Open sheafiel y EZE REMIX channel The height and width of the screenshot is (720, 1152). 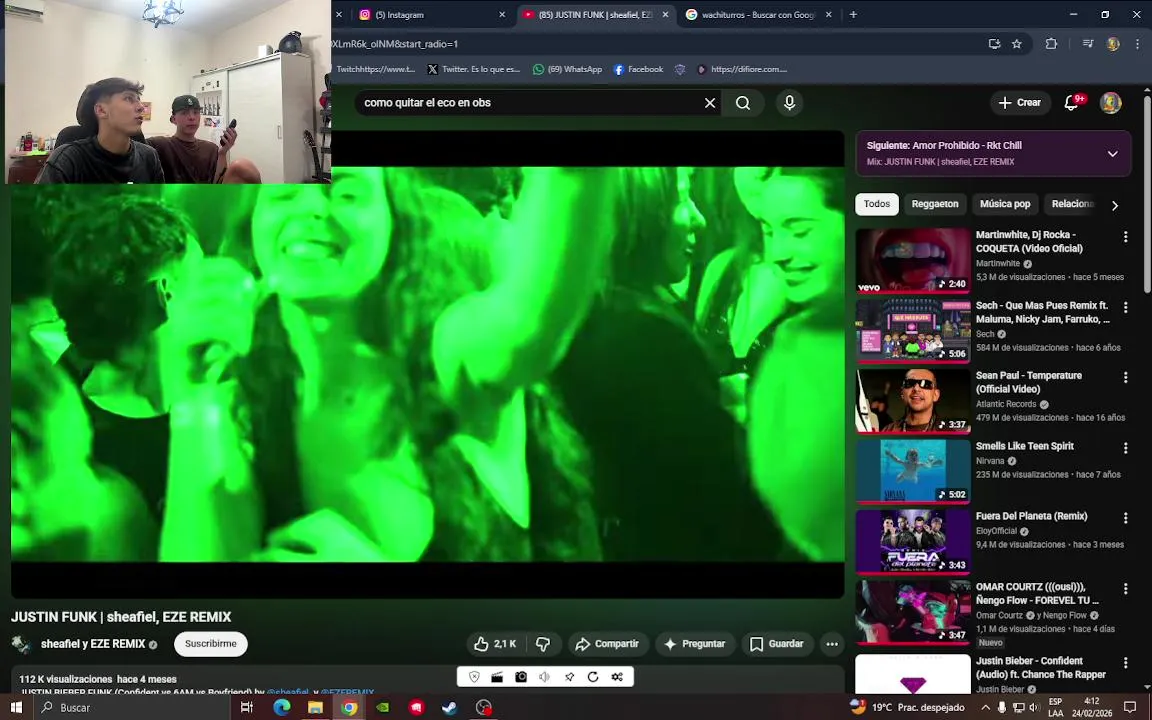pyautogui.click(x=93, y=644)
